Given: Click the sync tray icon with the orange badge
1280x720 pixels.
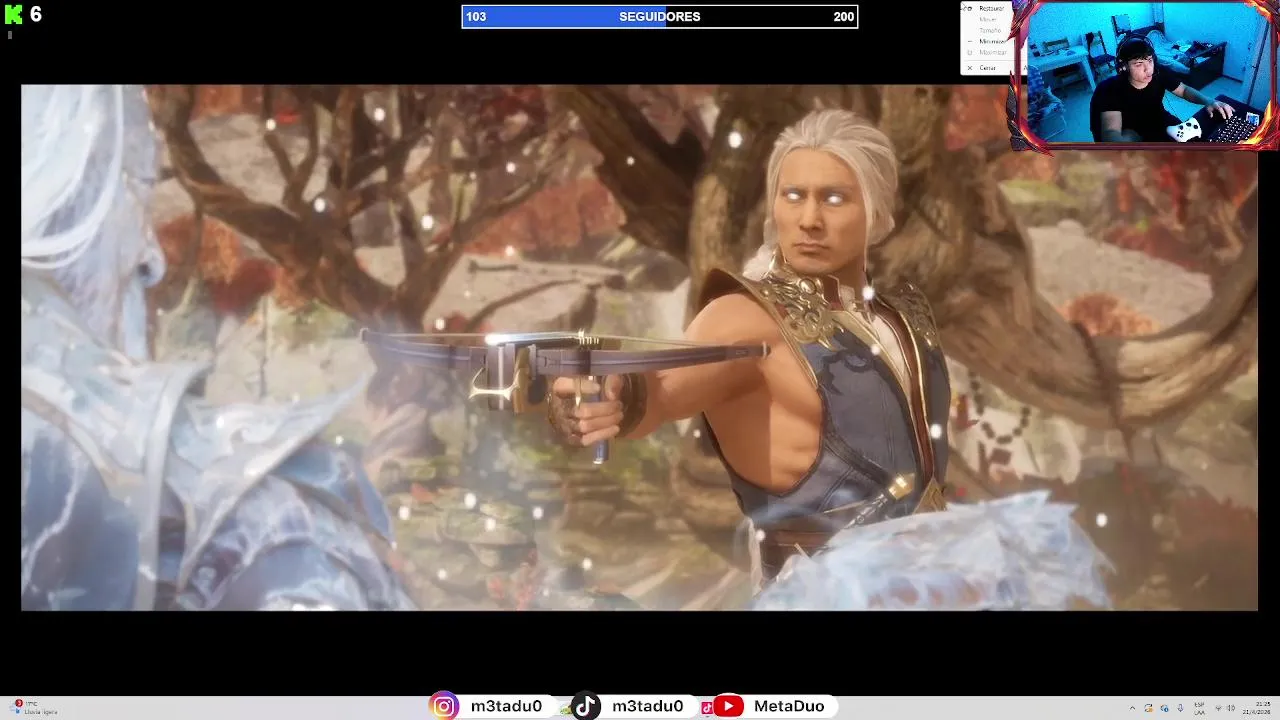Looking at the screenshot, I should (1148, 708).
